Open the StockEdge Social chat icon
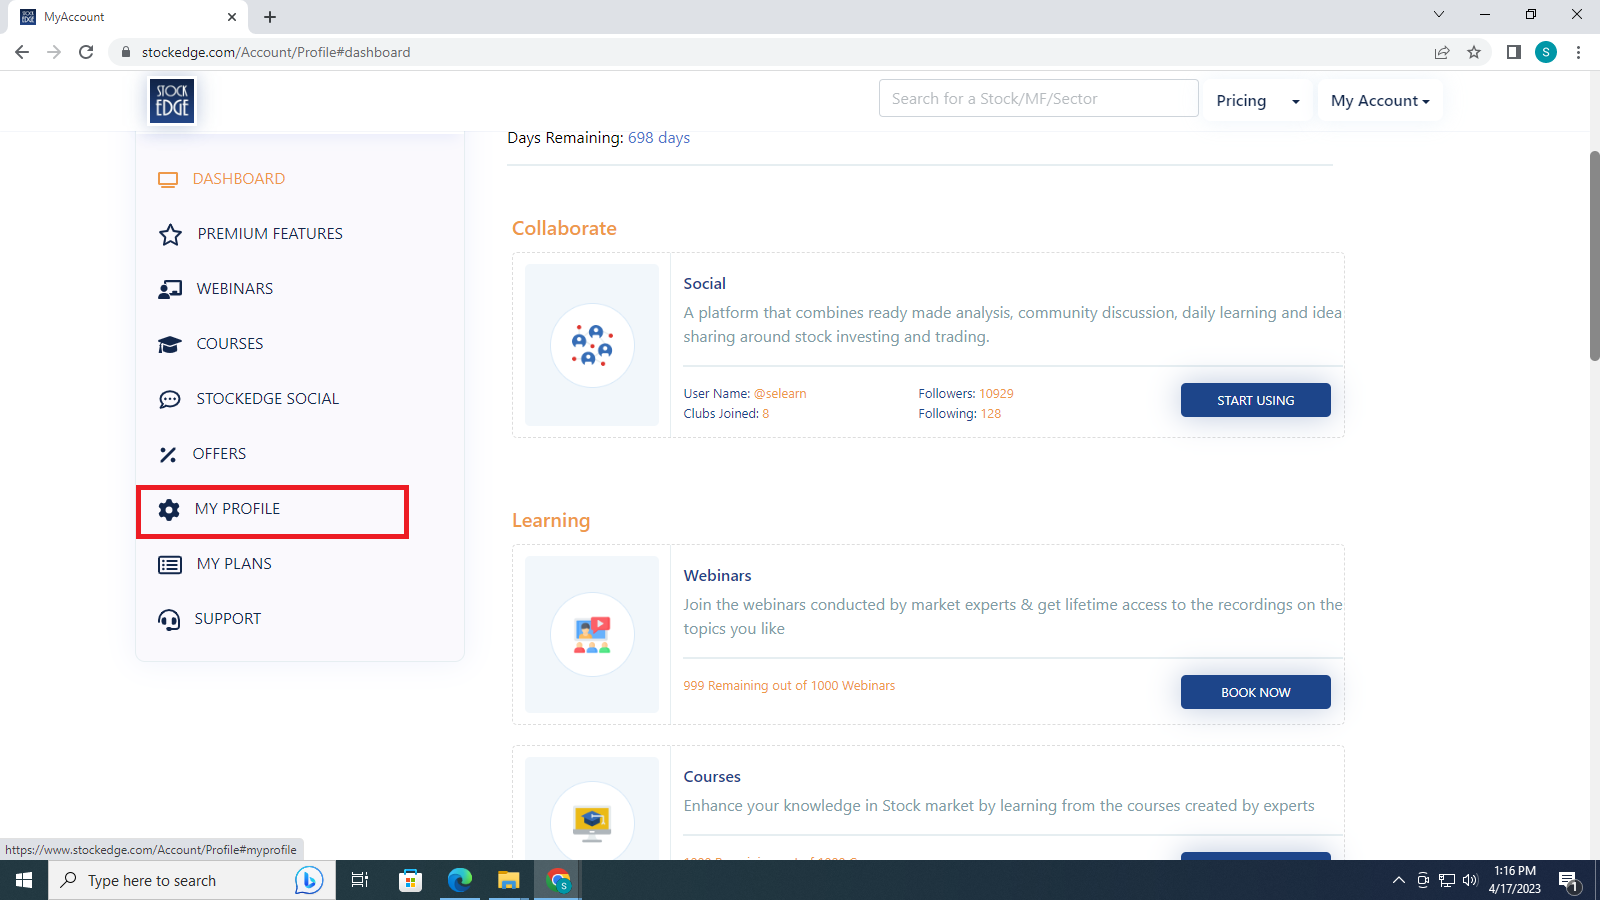1600x900 pixels. [170, 399]
